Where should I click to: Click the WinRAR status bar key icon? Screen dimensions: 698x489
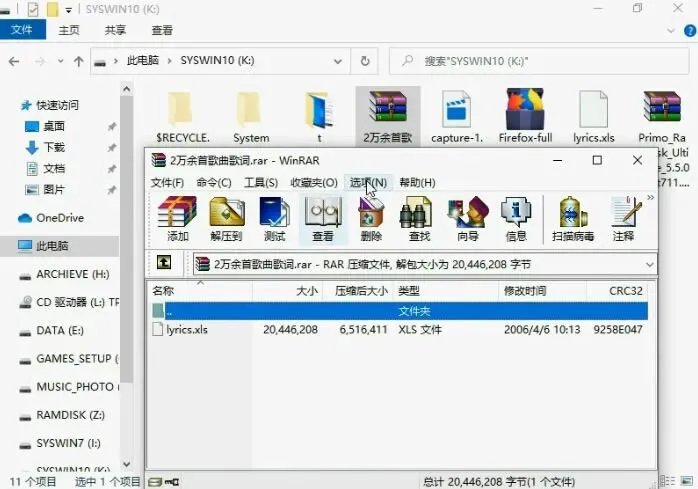pos(172,482)
